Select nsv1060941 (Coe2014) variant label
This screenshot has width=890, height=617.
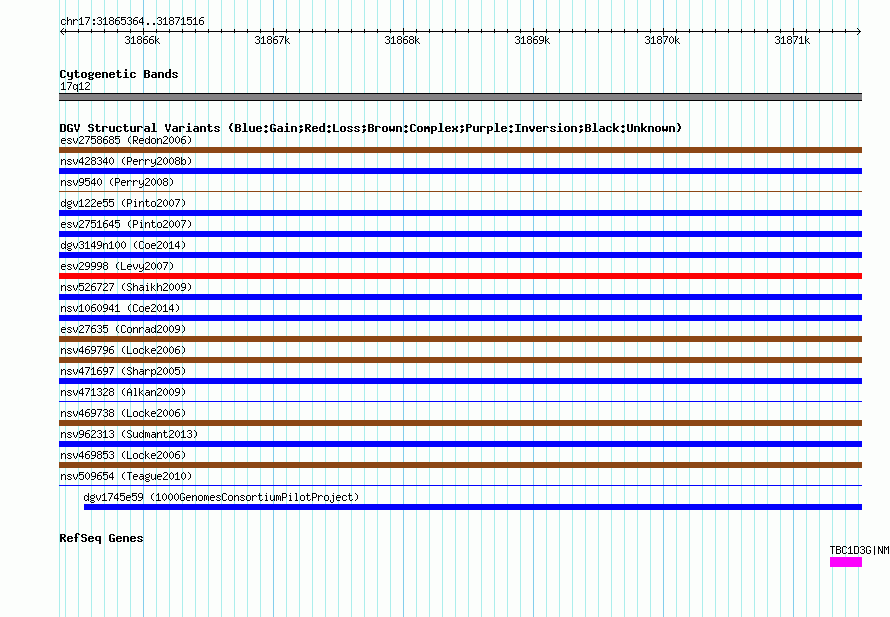pos(120,308)
